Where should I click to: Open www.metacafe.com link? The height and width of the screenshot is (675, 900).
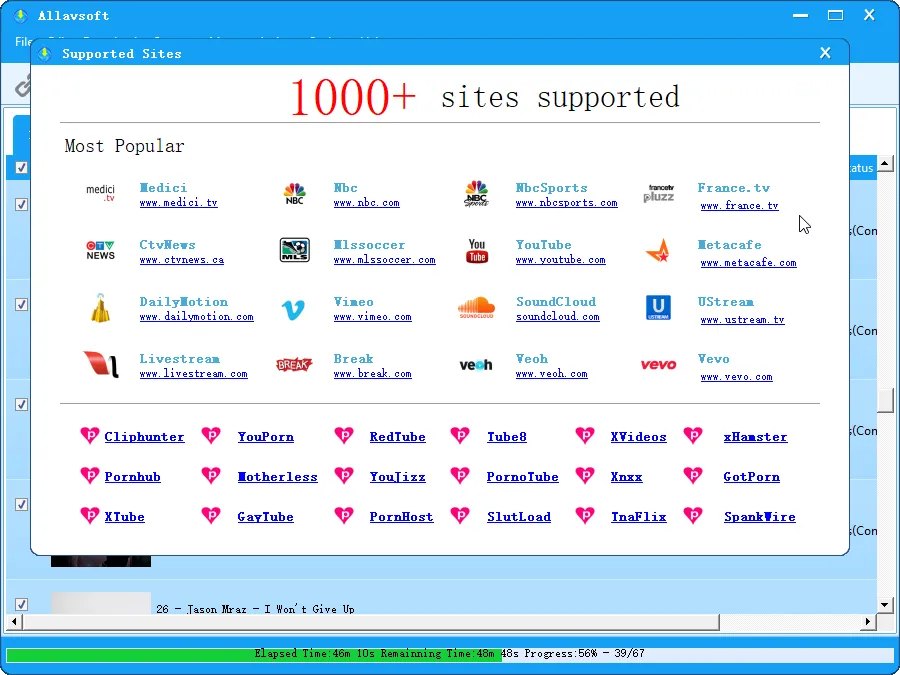coord(748,263)
